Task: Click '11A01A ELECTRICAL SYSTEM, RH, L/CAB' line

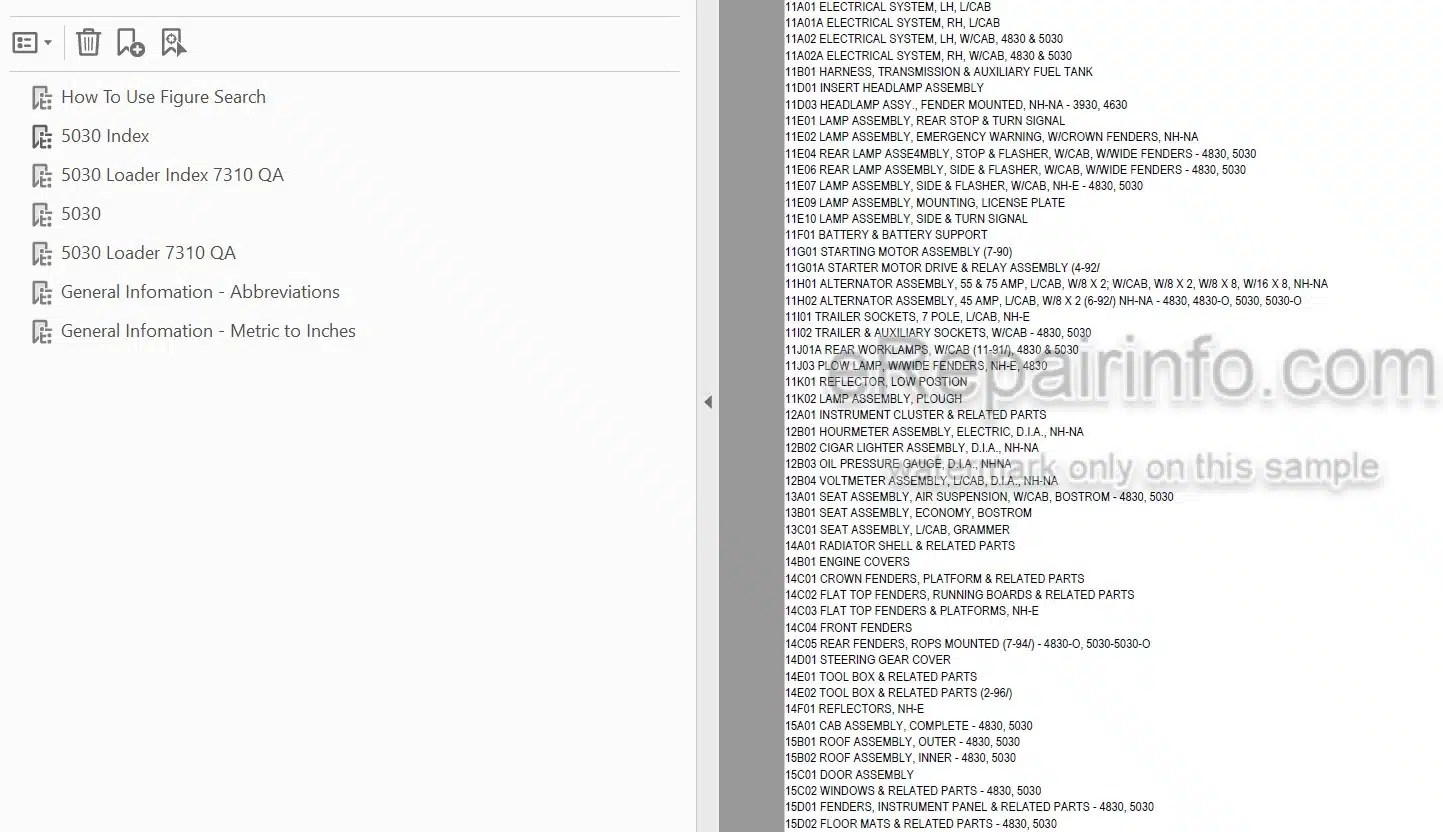Action: click(x=892, y=23)
